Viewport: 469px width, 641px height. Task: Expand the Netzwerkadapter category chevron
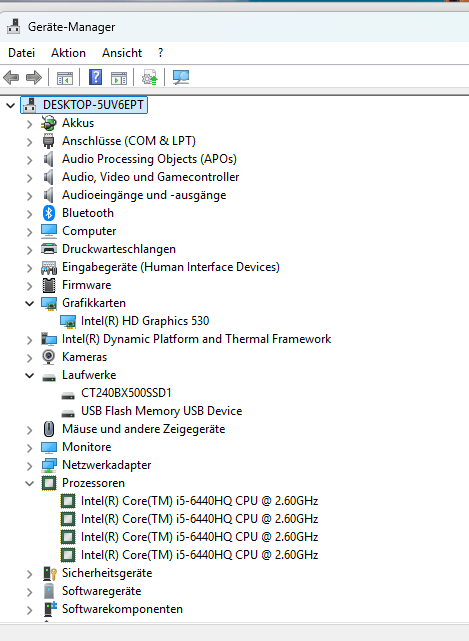point(29,465)
